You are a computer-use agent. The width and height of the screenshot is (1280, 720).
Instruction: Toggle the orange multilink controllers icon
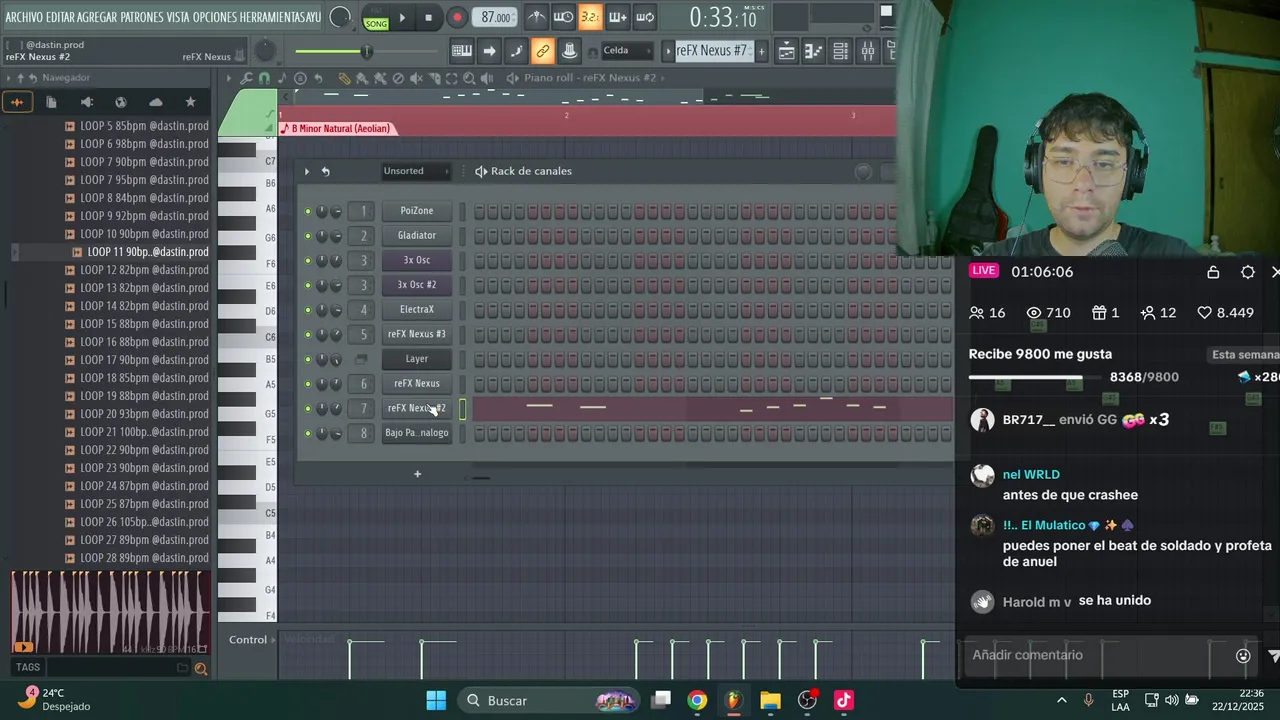(543, 51)
